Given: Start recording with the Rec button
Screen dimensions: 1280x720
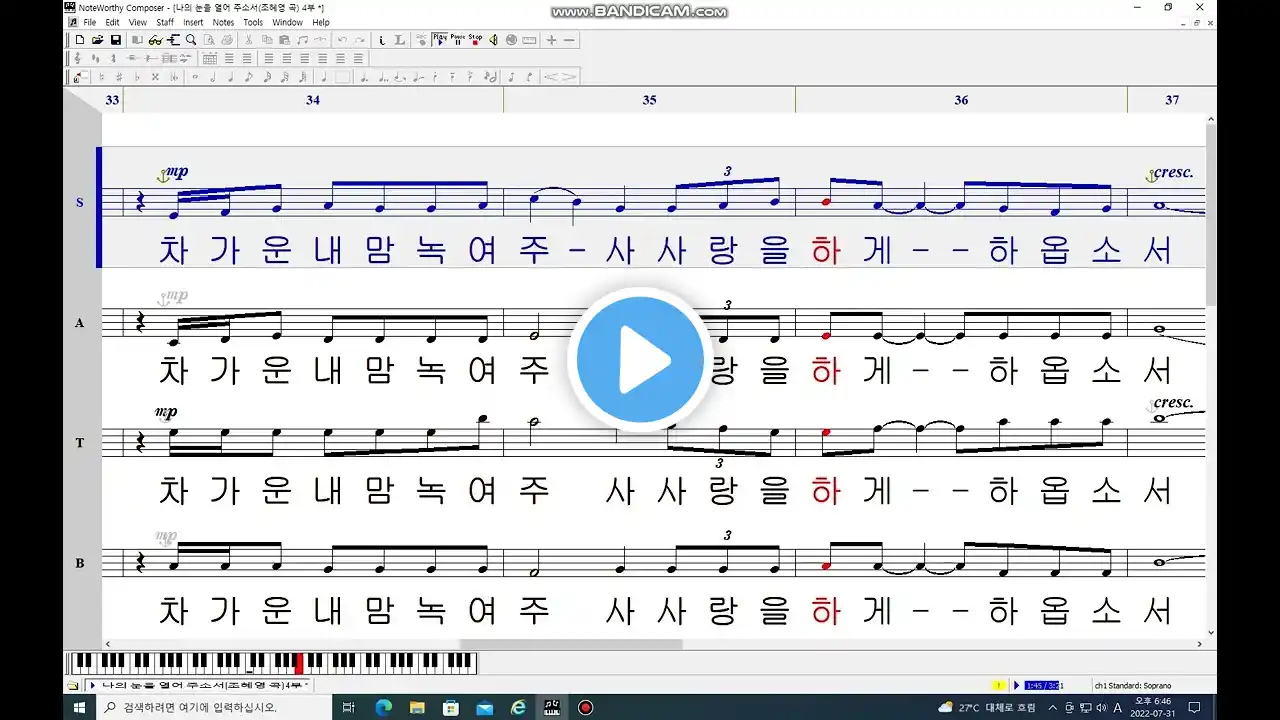Looking at the screenshot, I should pyautogui.click(x=421, y=40).
